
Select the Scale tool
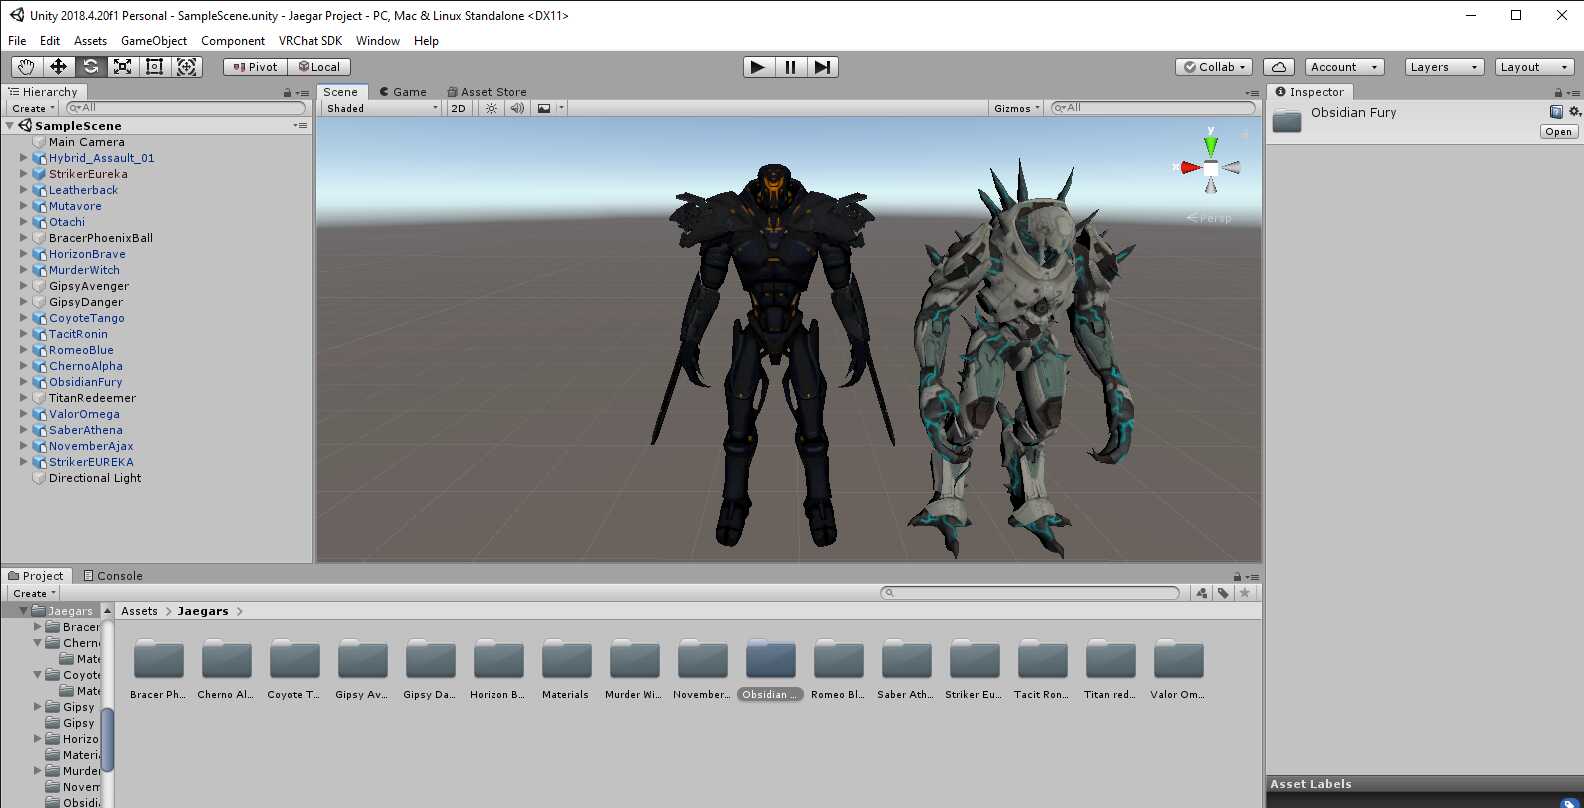(x=122, y=67)
